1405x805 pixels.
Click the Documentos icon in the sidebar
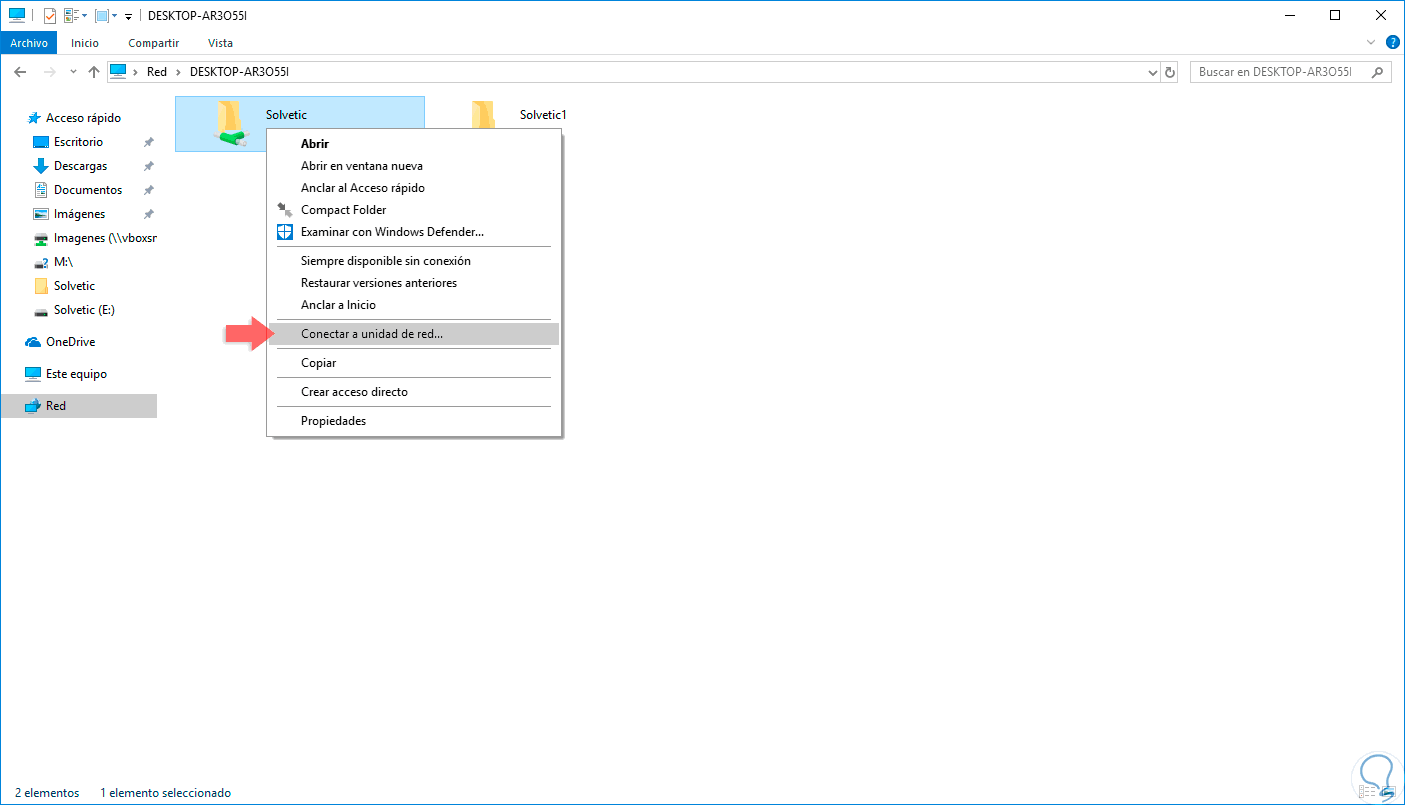[41, 190]
